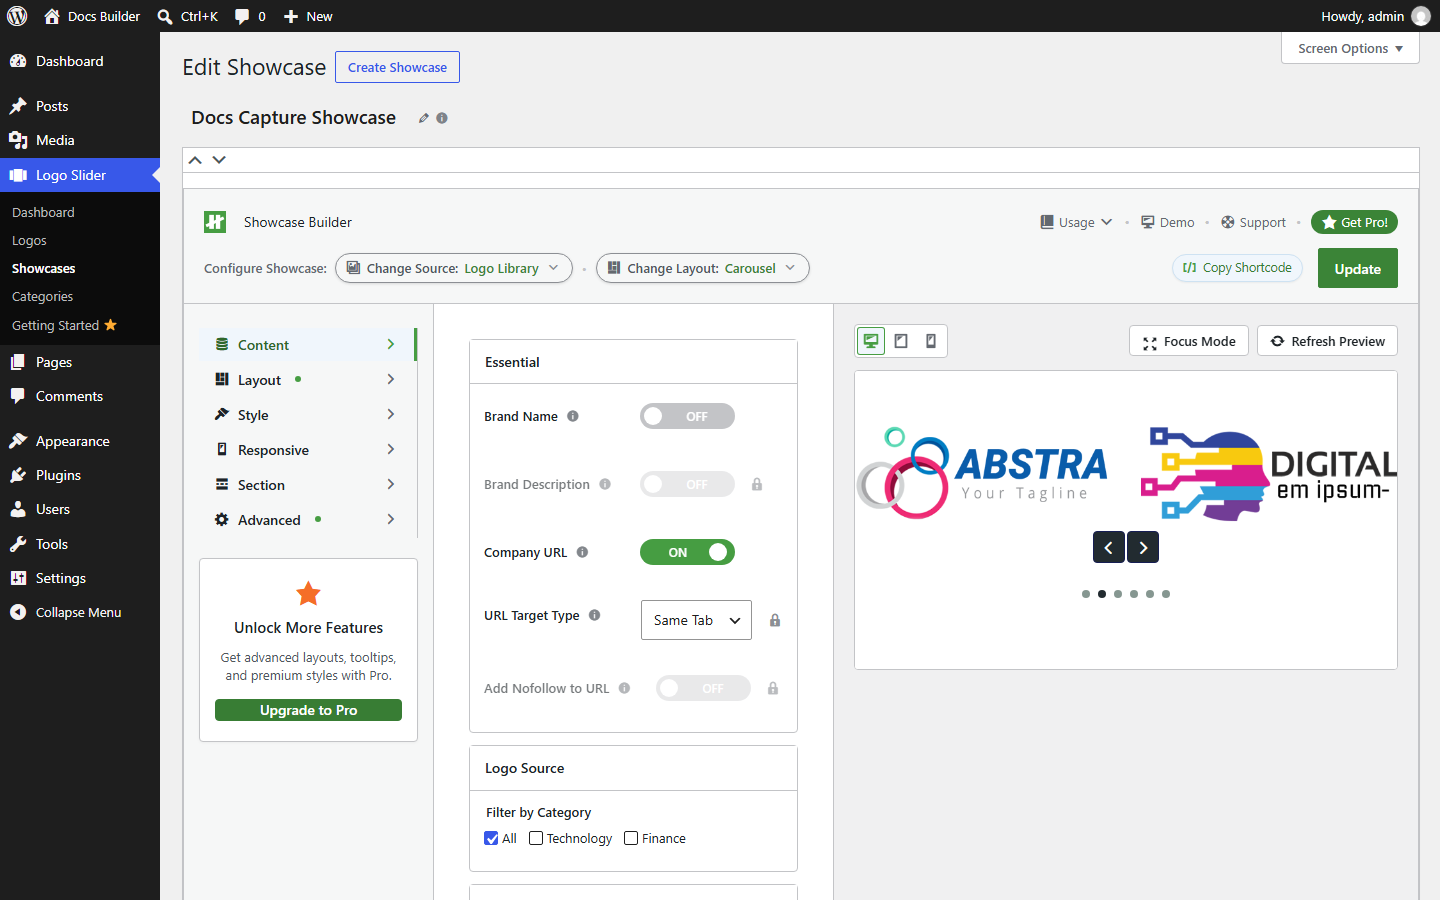1440x900 pixels.
Task: Click Showcase Builder green logo icon
Action: point(215,222)
